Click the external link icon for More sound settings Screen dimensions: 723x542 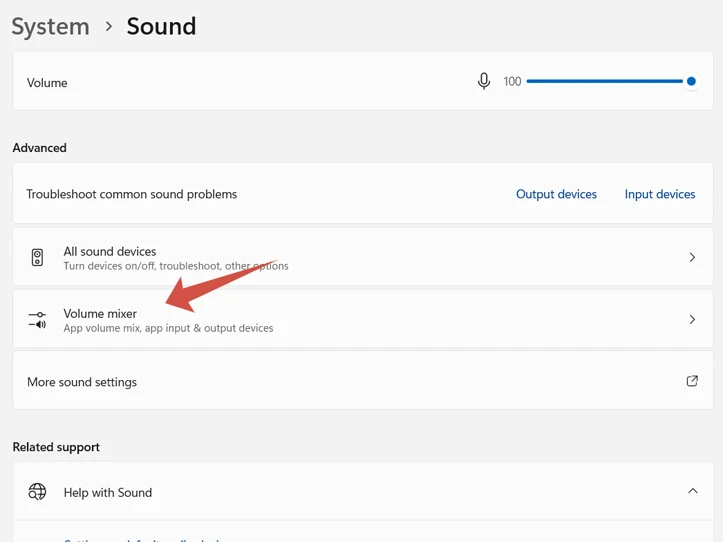pyautogui.click(x=692, y=381)
